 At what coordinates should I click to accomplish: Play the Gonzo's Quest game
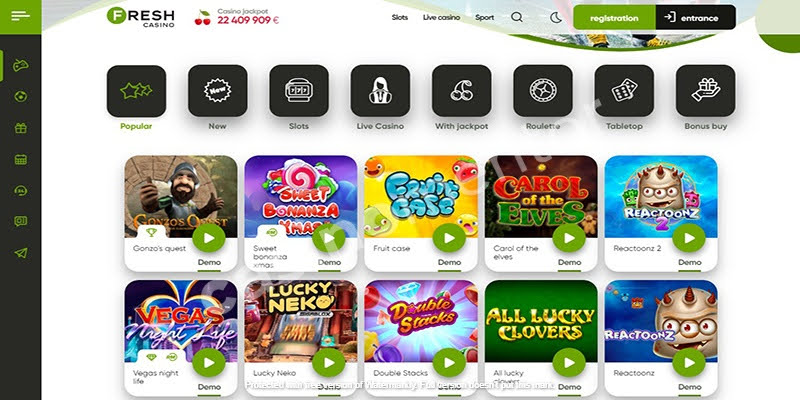coord(209,238)
